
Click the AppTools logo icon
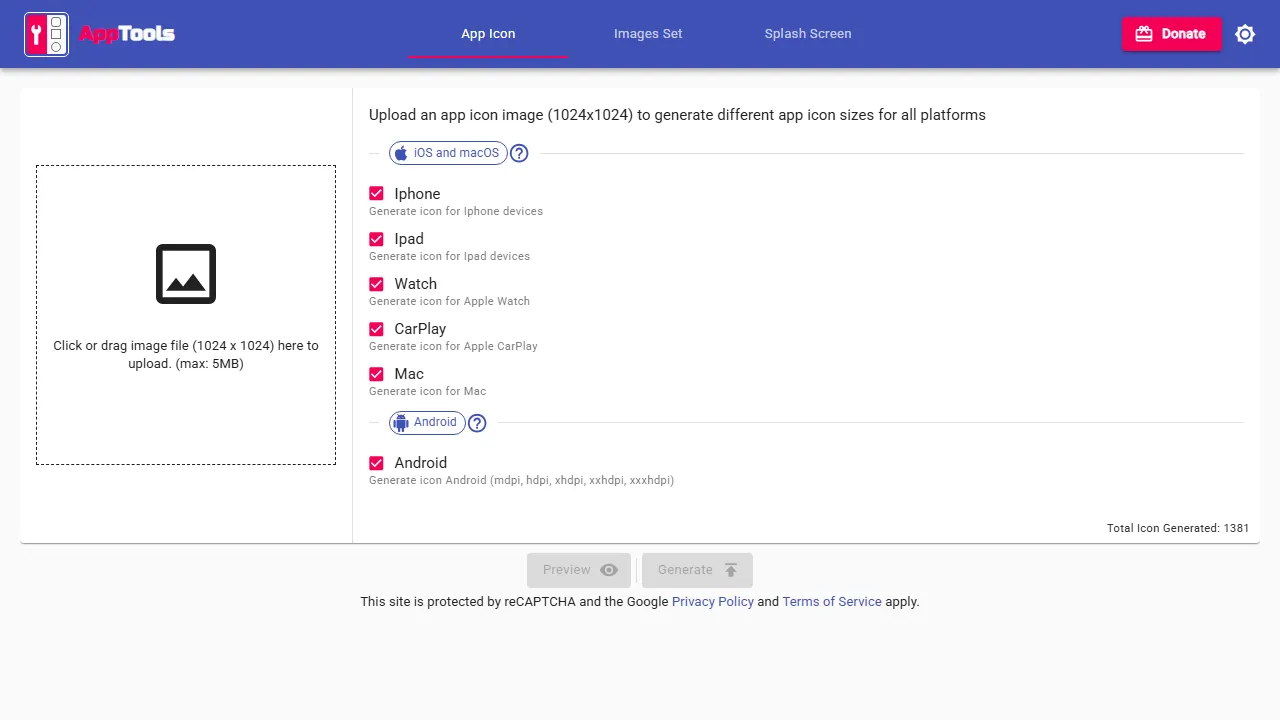pyautogui.click(x=46, y=33)
